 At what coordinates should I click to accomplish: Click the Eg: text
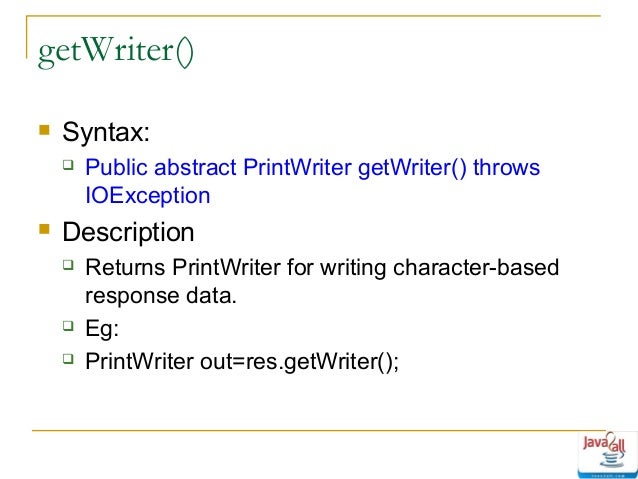(x=102, y=325)
